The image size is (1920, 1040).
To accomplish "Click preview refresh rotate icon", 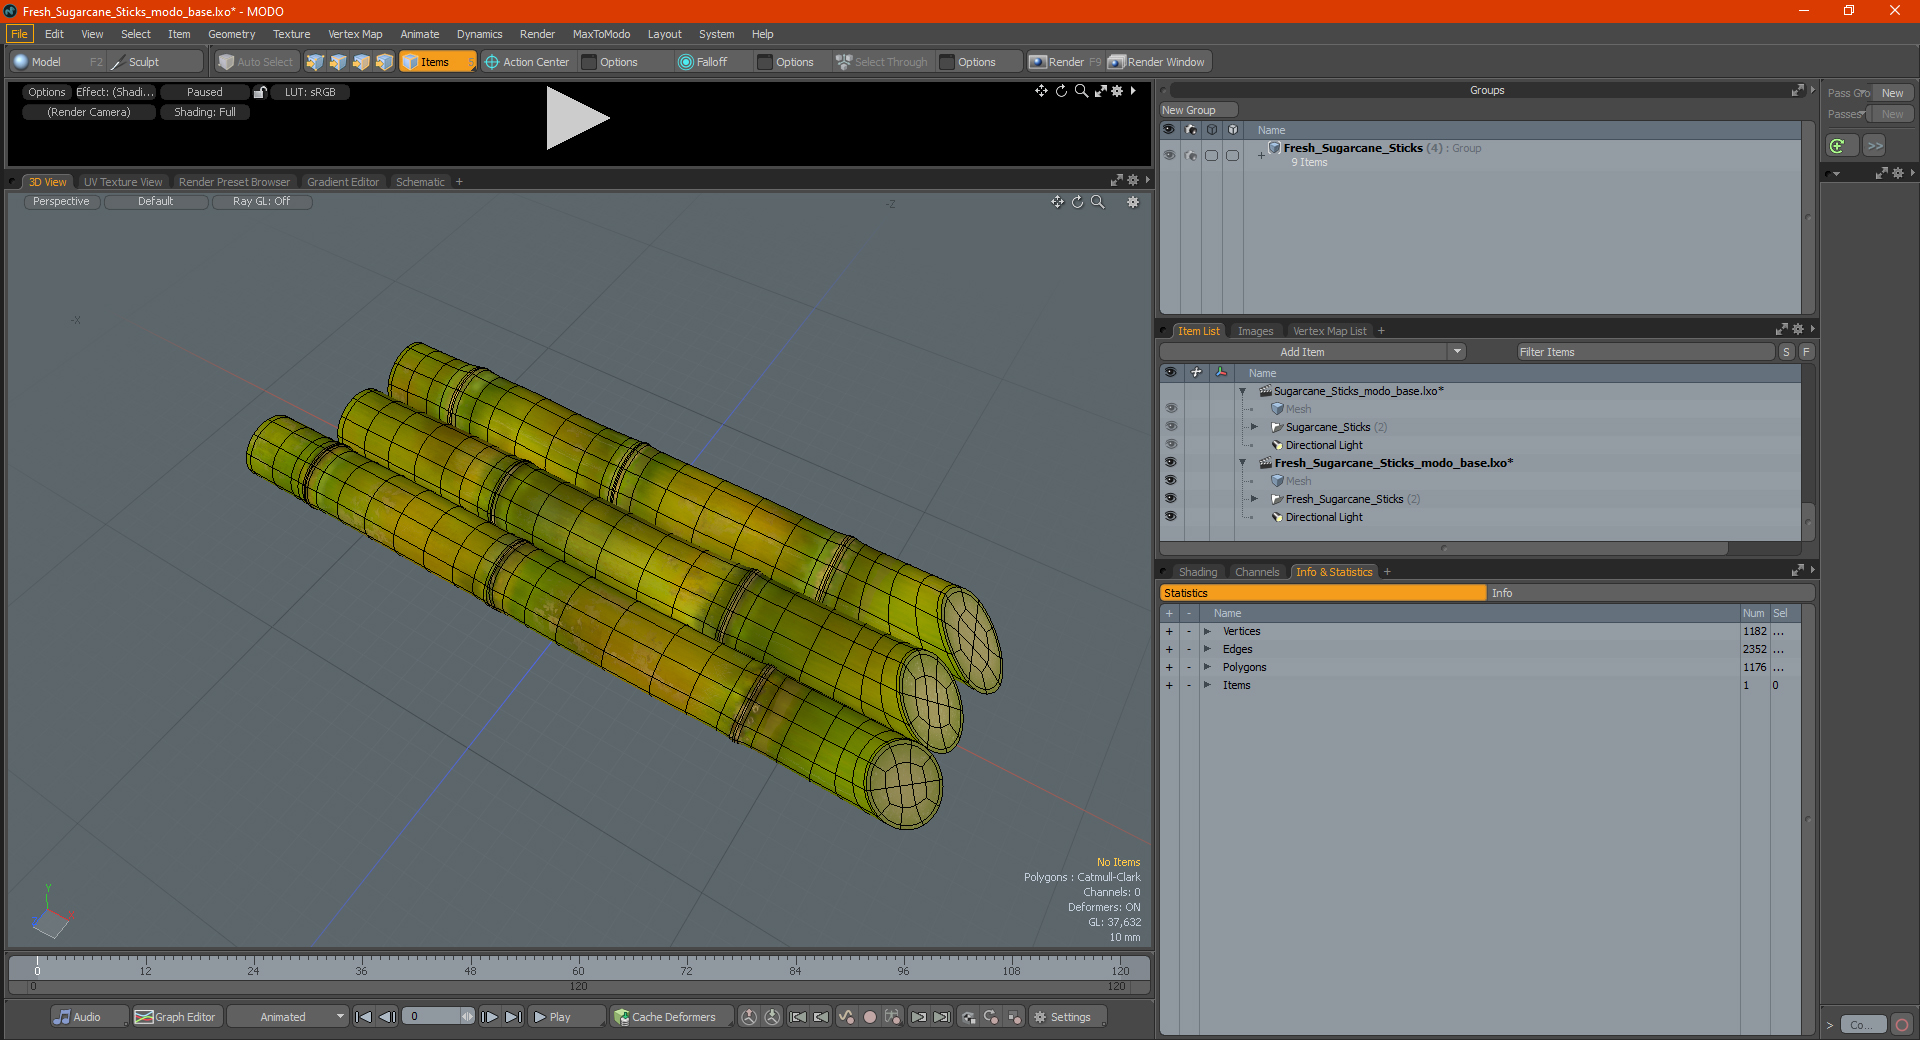I will [x=1062, y=91].
